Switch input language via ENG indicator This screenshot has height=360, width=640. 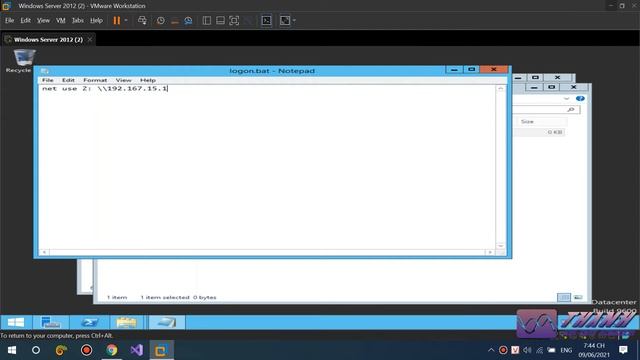pos(566,350)
